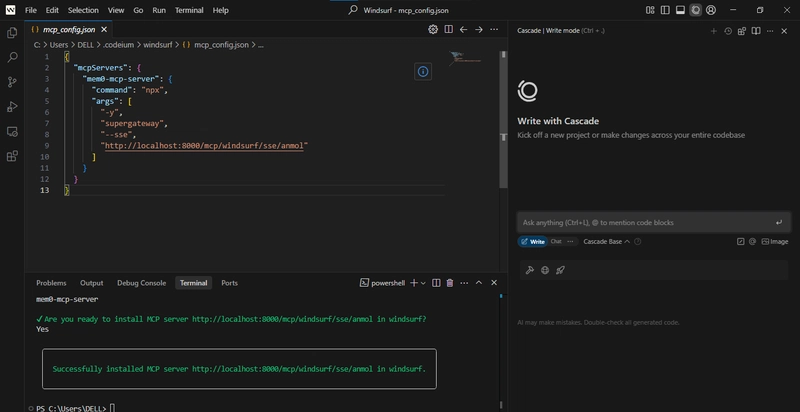Switch Cascade to Chat mode
This screenshot has width=800, height=412.
[x=556, y=241]
